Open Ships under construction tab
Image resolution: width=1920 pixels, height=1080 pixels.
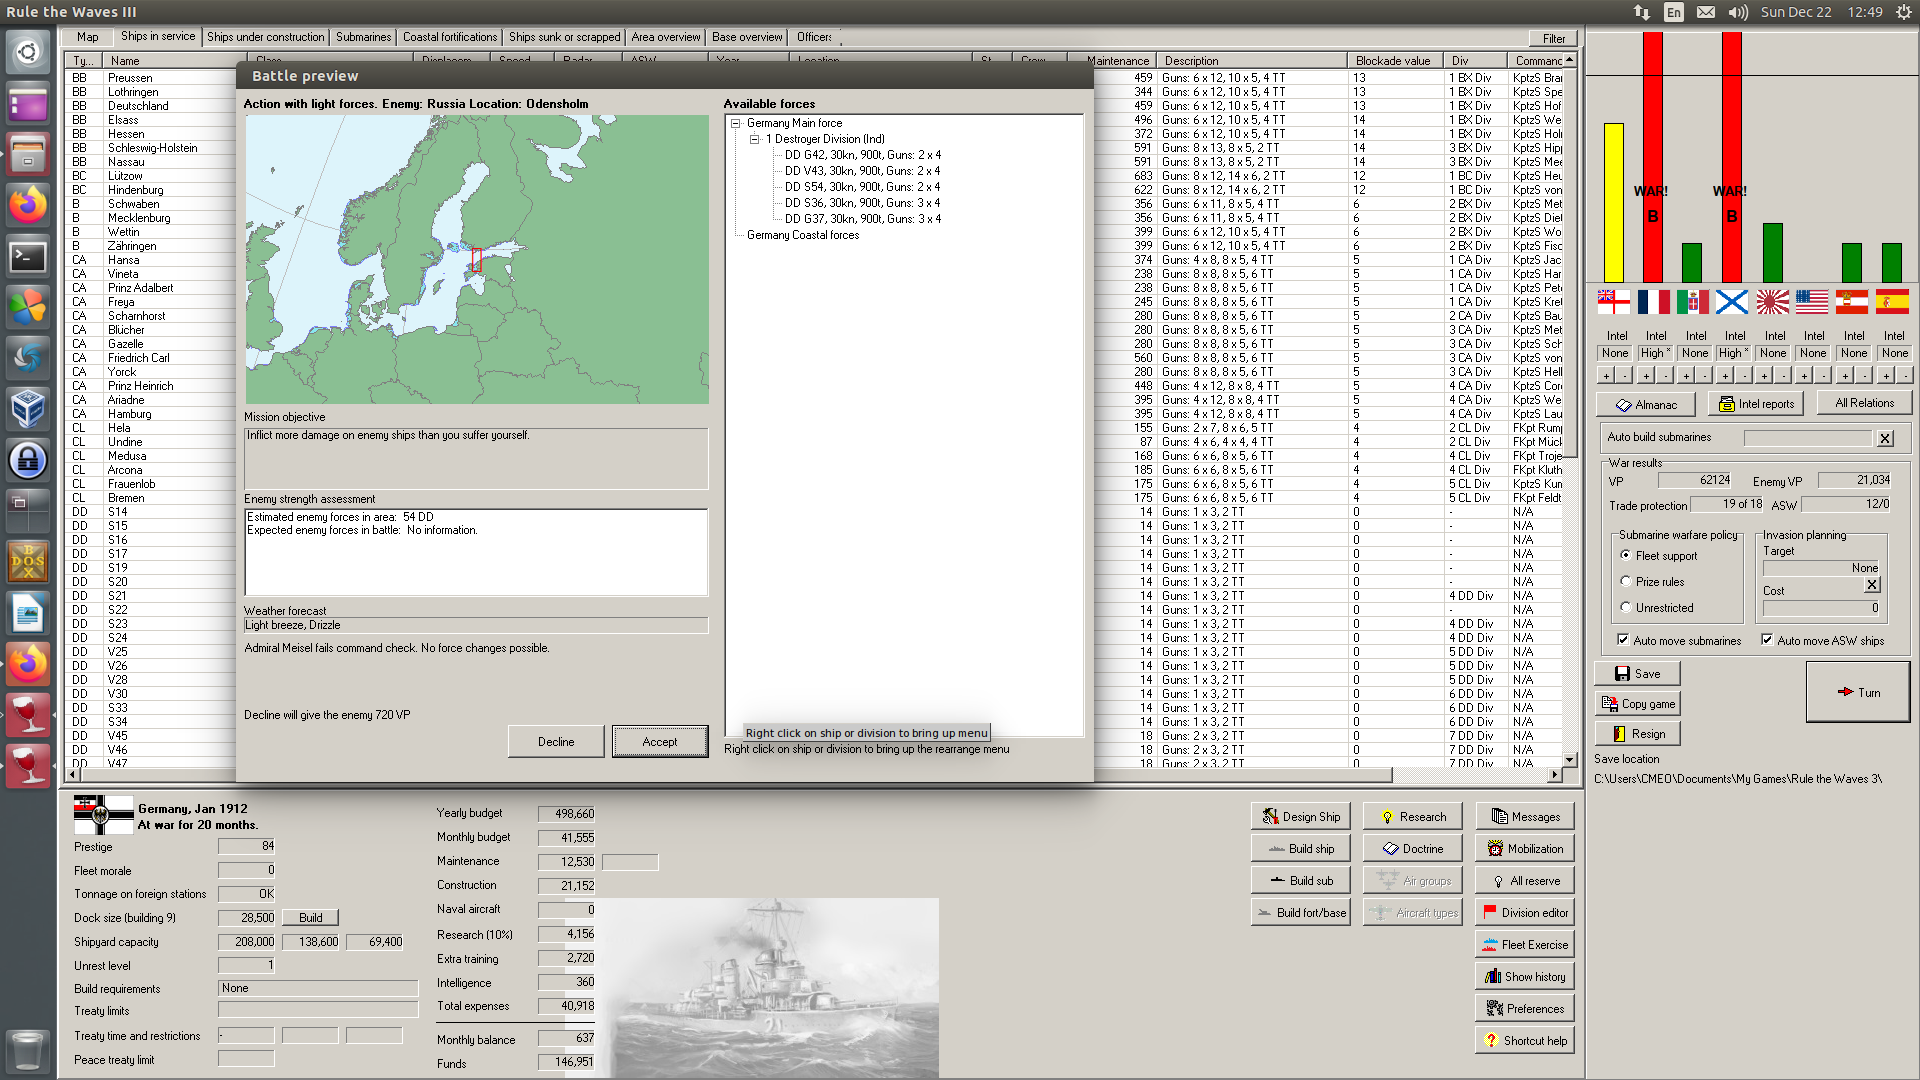(266, 37)
